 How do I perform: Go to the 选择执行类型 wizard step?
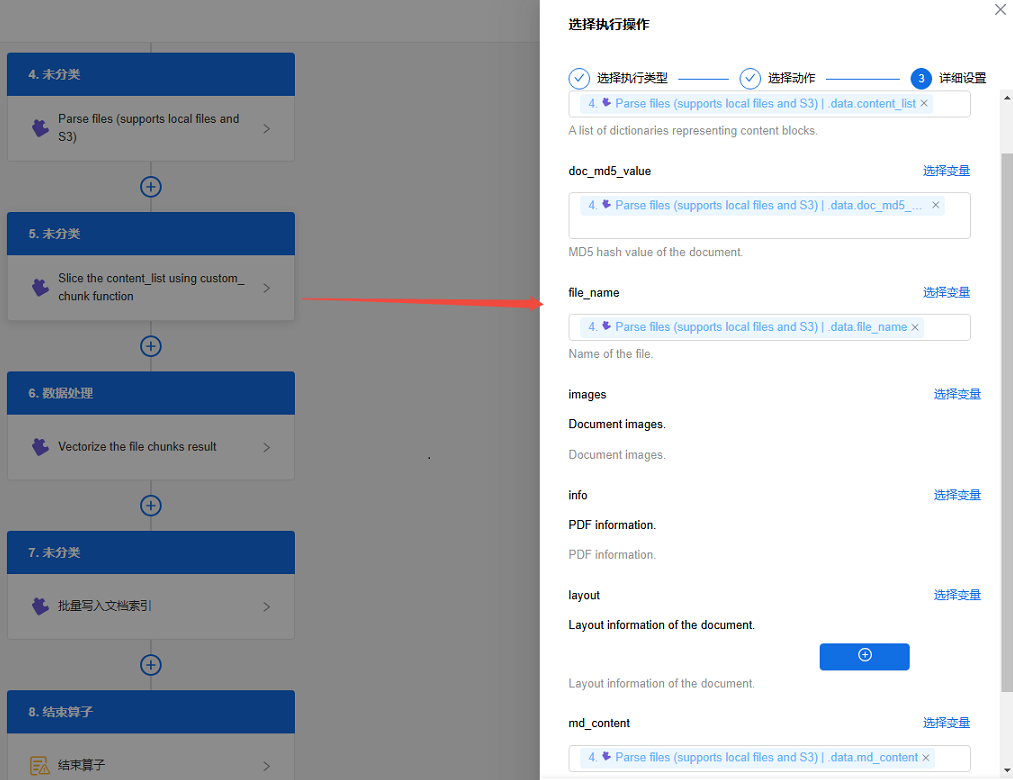click(632, 78)
